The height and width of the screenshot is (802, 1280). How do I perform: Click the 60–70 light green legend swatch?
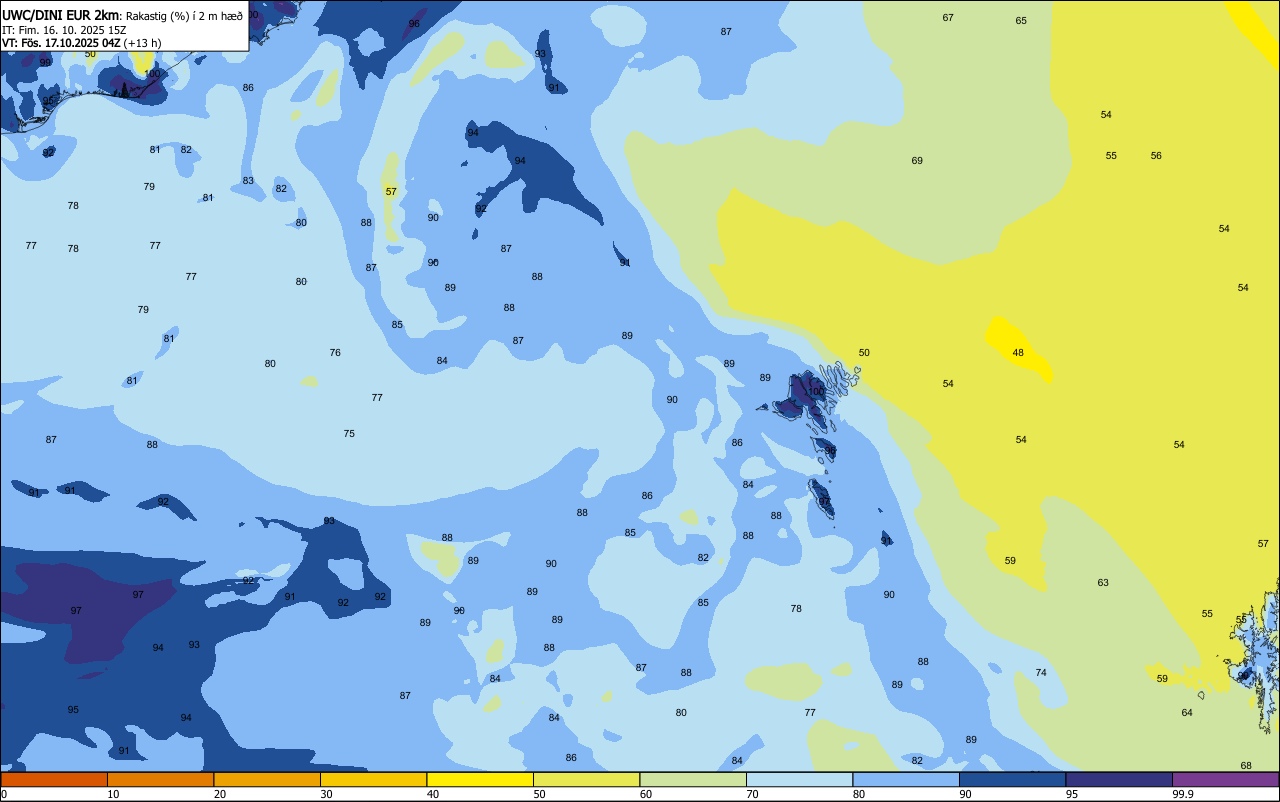pos(693,779)
